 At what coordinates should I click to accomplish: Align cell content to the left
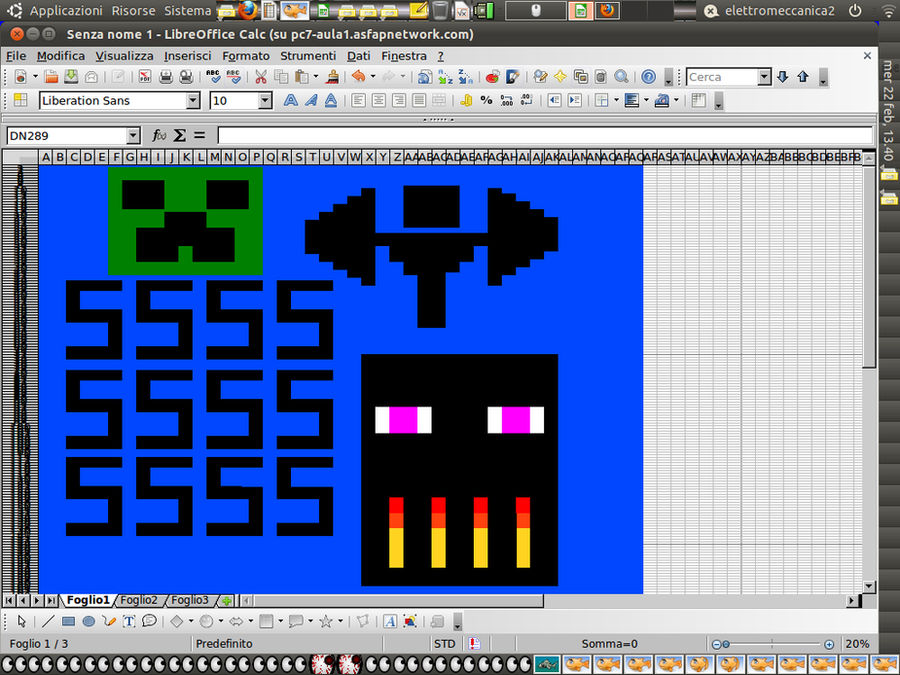pos(358,100)
